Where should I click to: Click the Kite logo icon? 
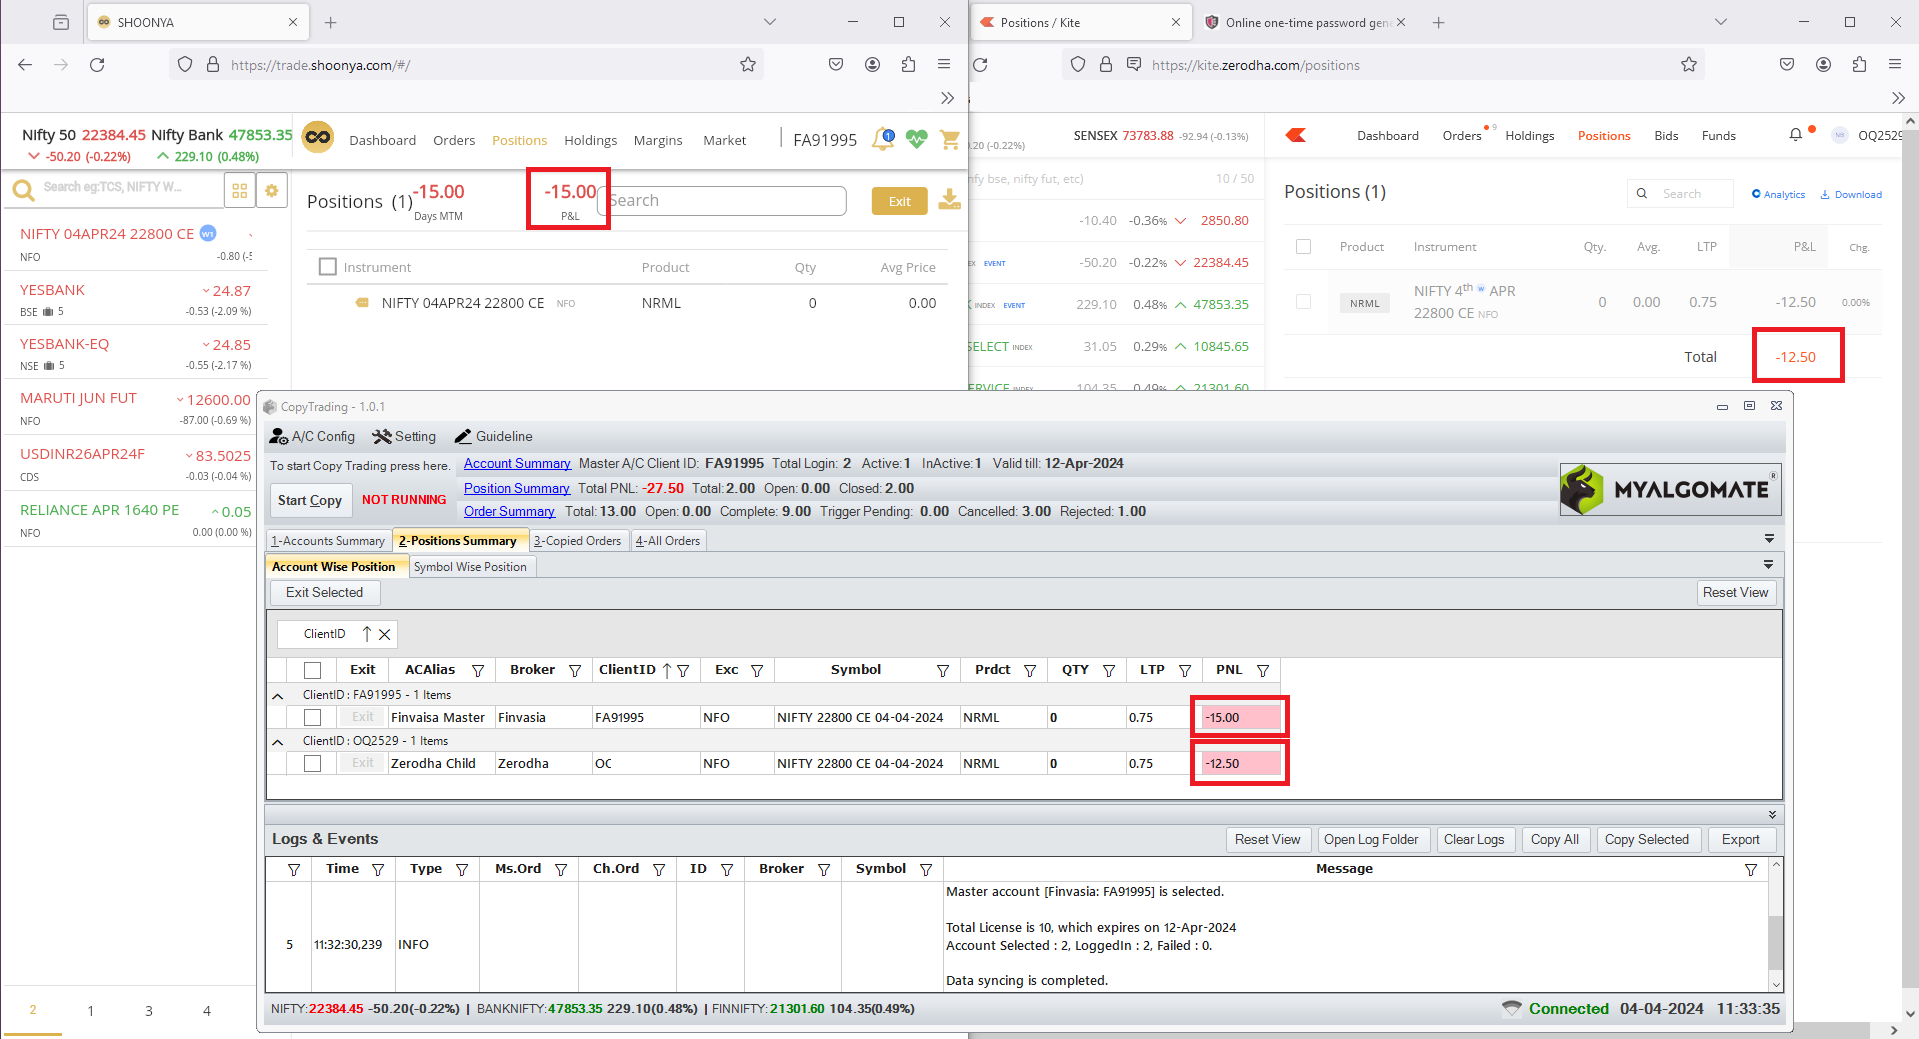[1296, 135]
